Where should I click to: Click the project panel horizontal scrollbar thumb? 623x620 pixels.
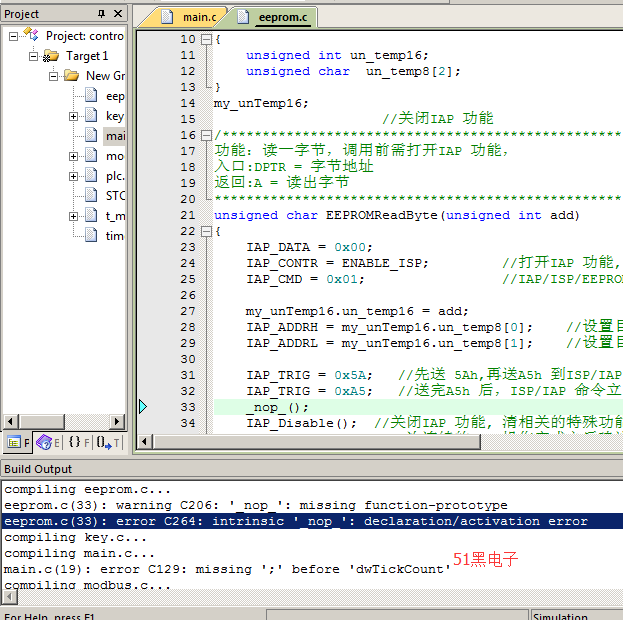pyautogui.click(x=42, y=421)
